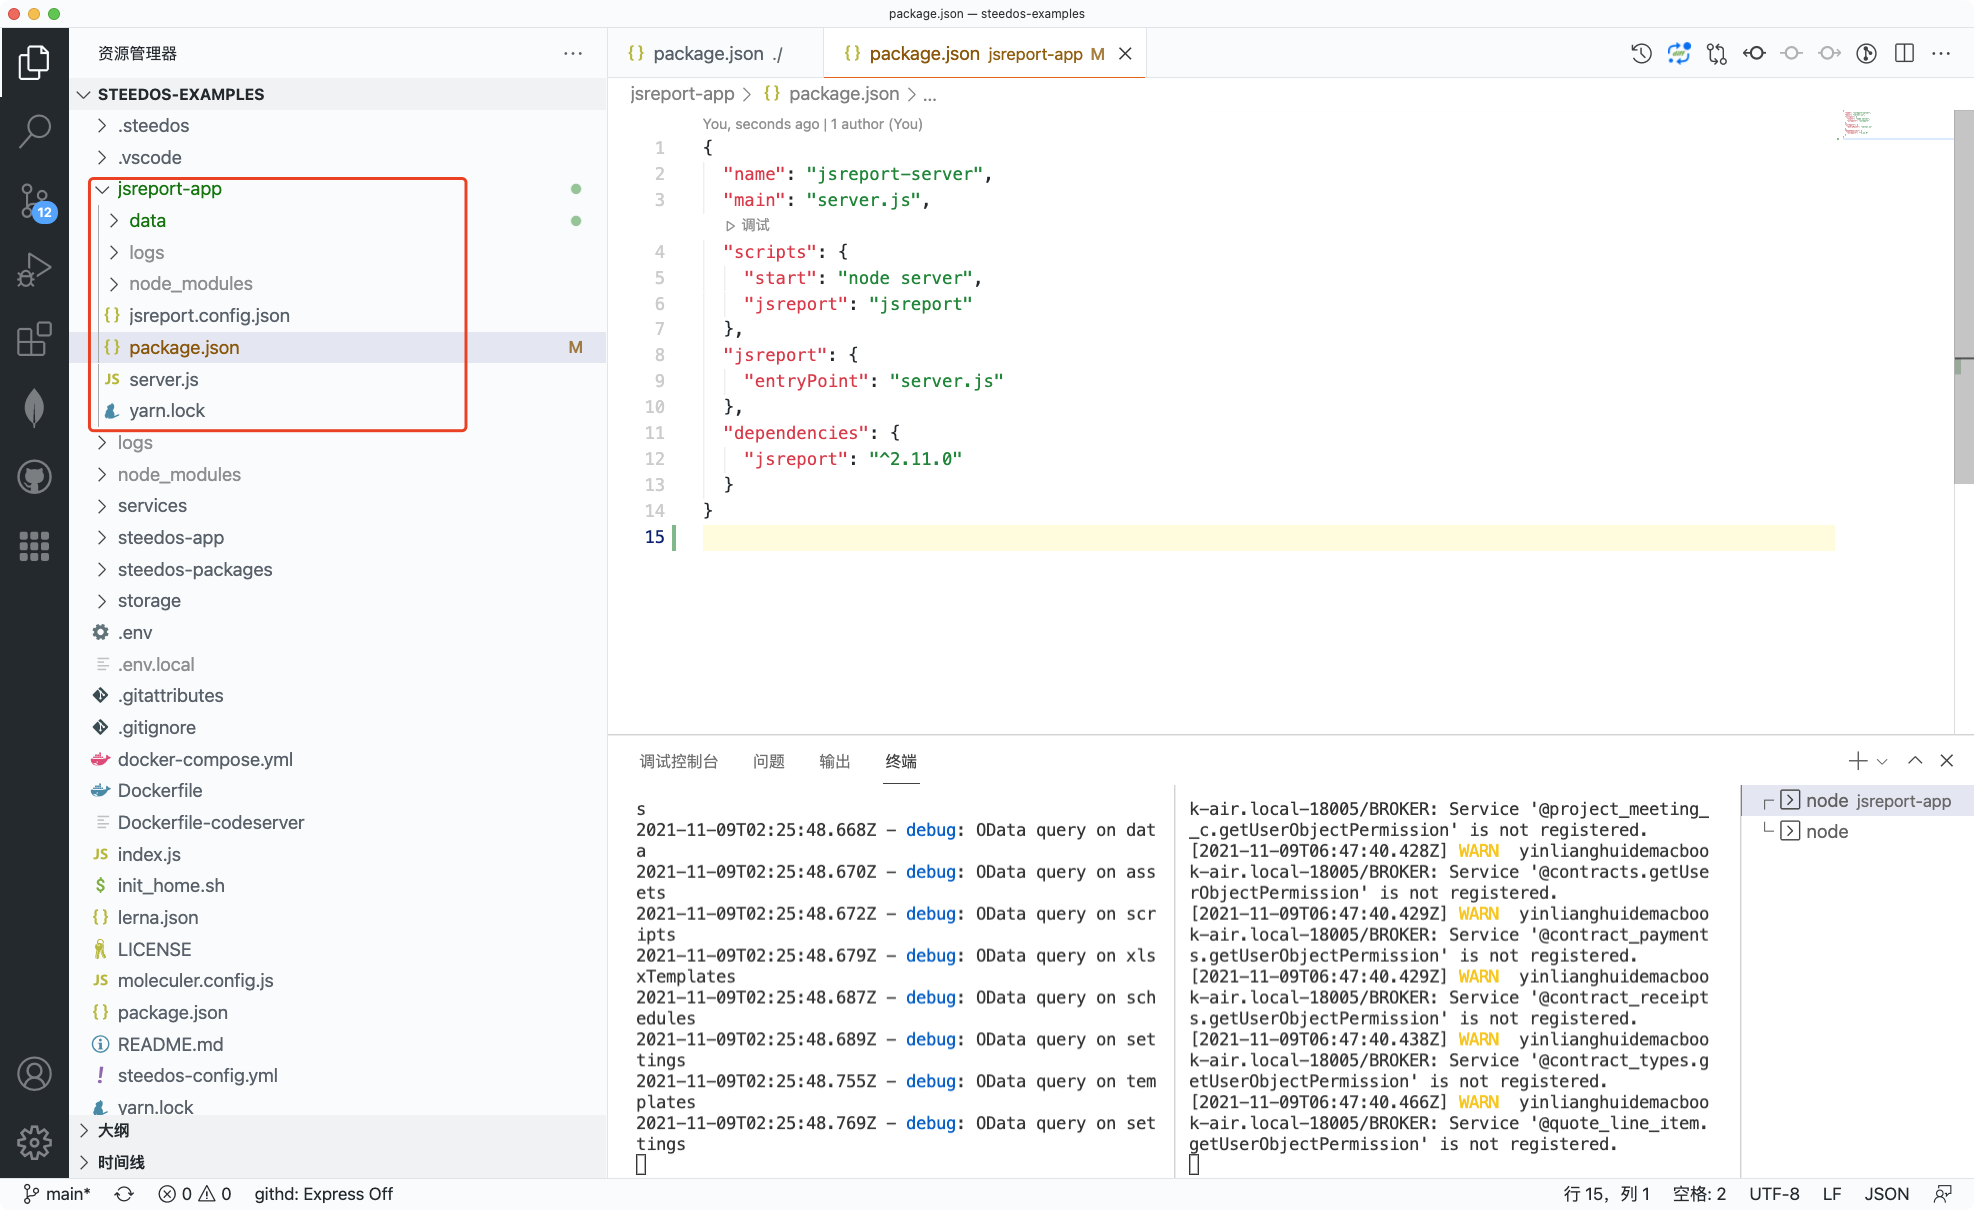Toggle githd Express Off in status bar
Screen dimensions: 1974x1210
(323, 1194)
